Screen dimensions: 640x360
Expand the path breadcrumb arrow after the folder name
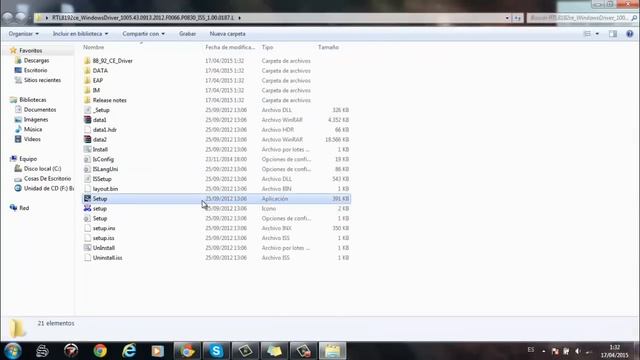240,18
